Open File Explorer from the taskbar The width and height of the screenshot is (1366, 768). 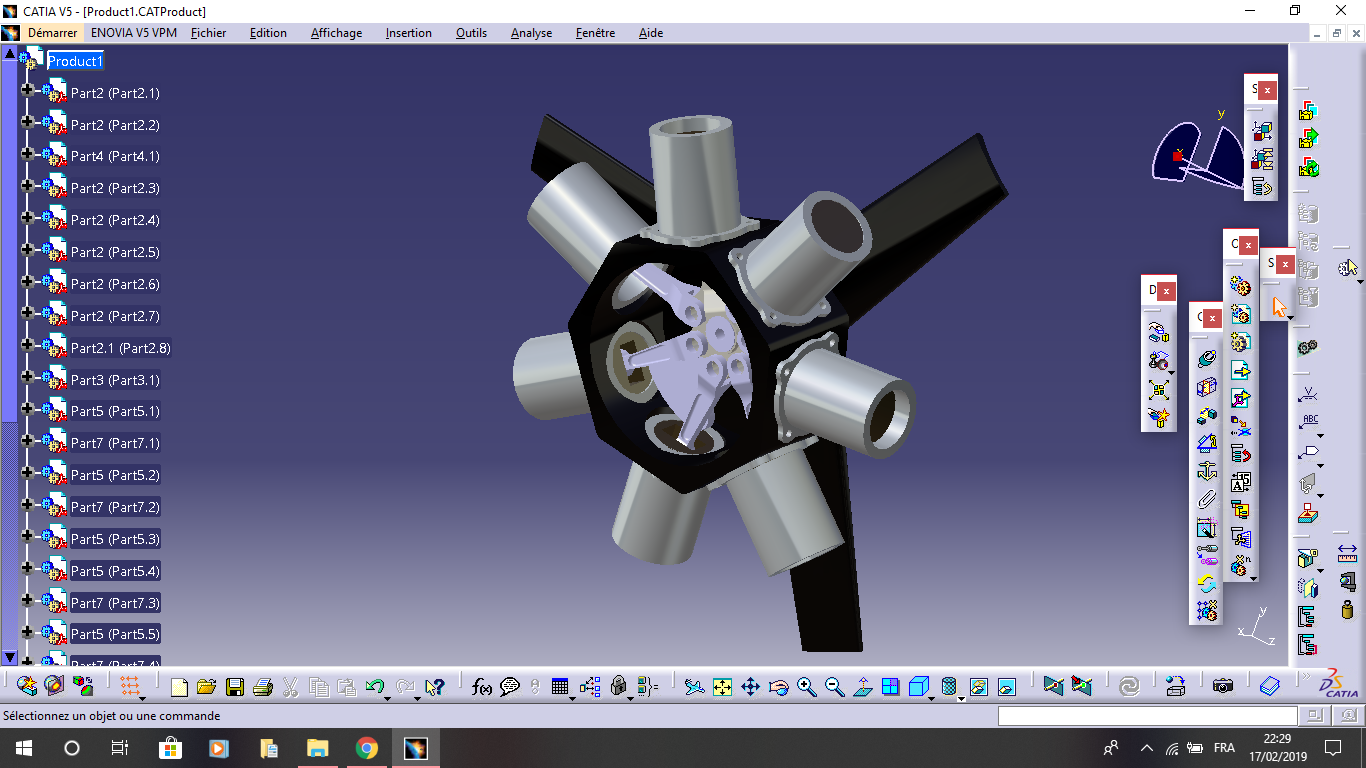(317, 748)
